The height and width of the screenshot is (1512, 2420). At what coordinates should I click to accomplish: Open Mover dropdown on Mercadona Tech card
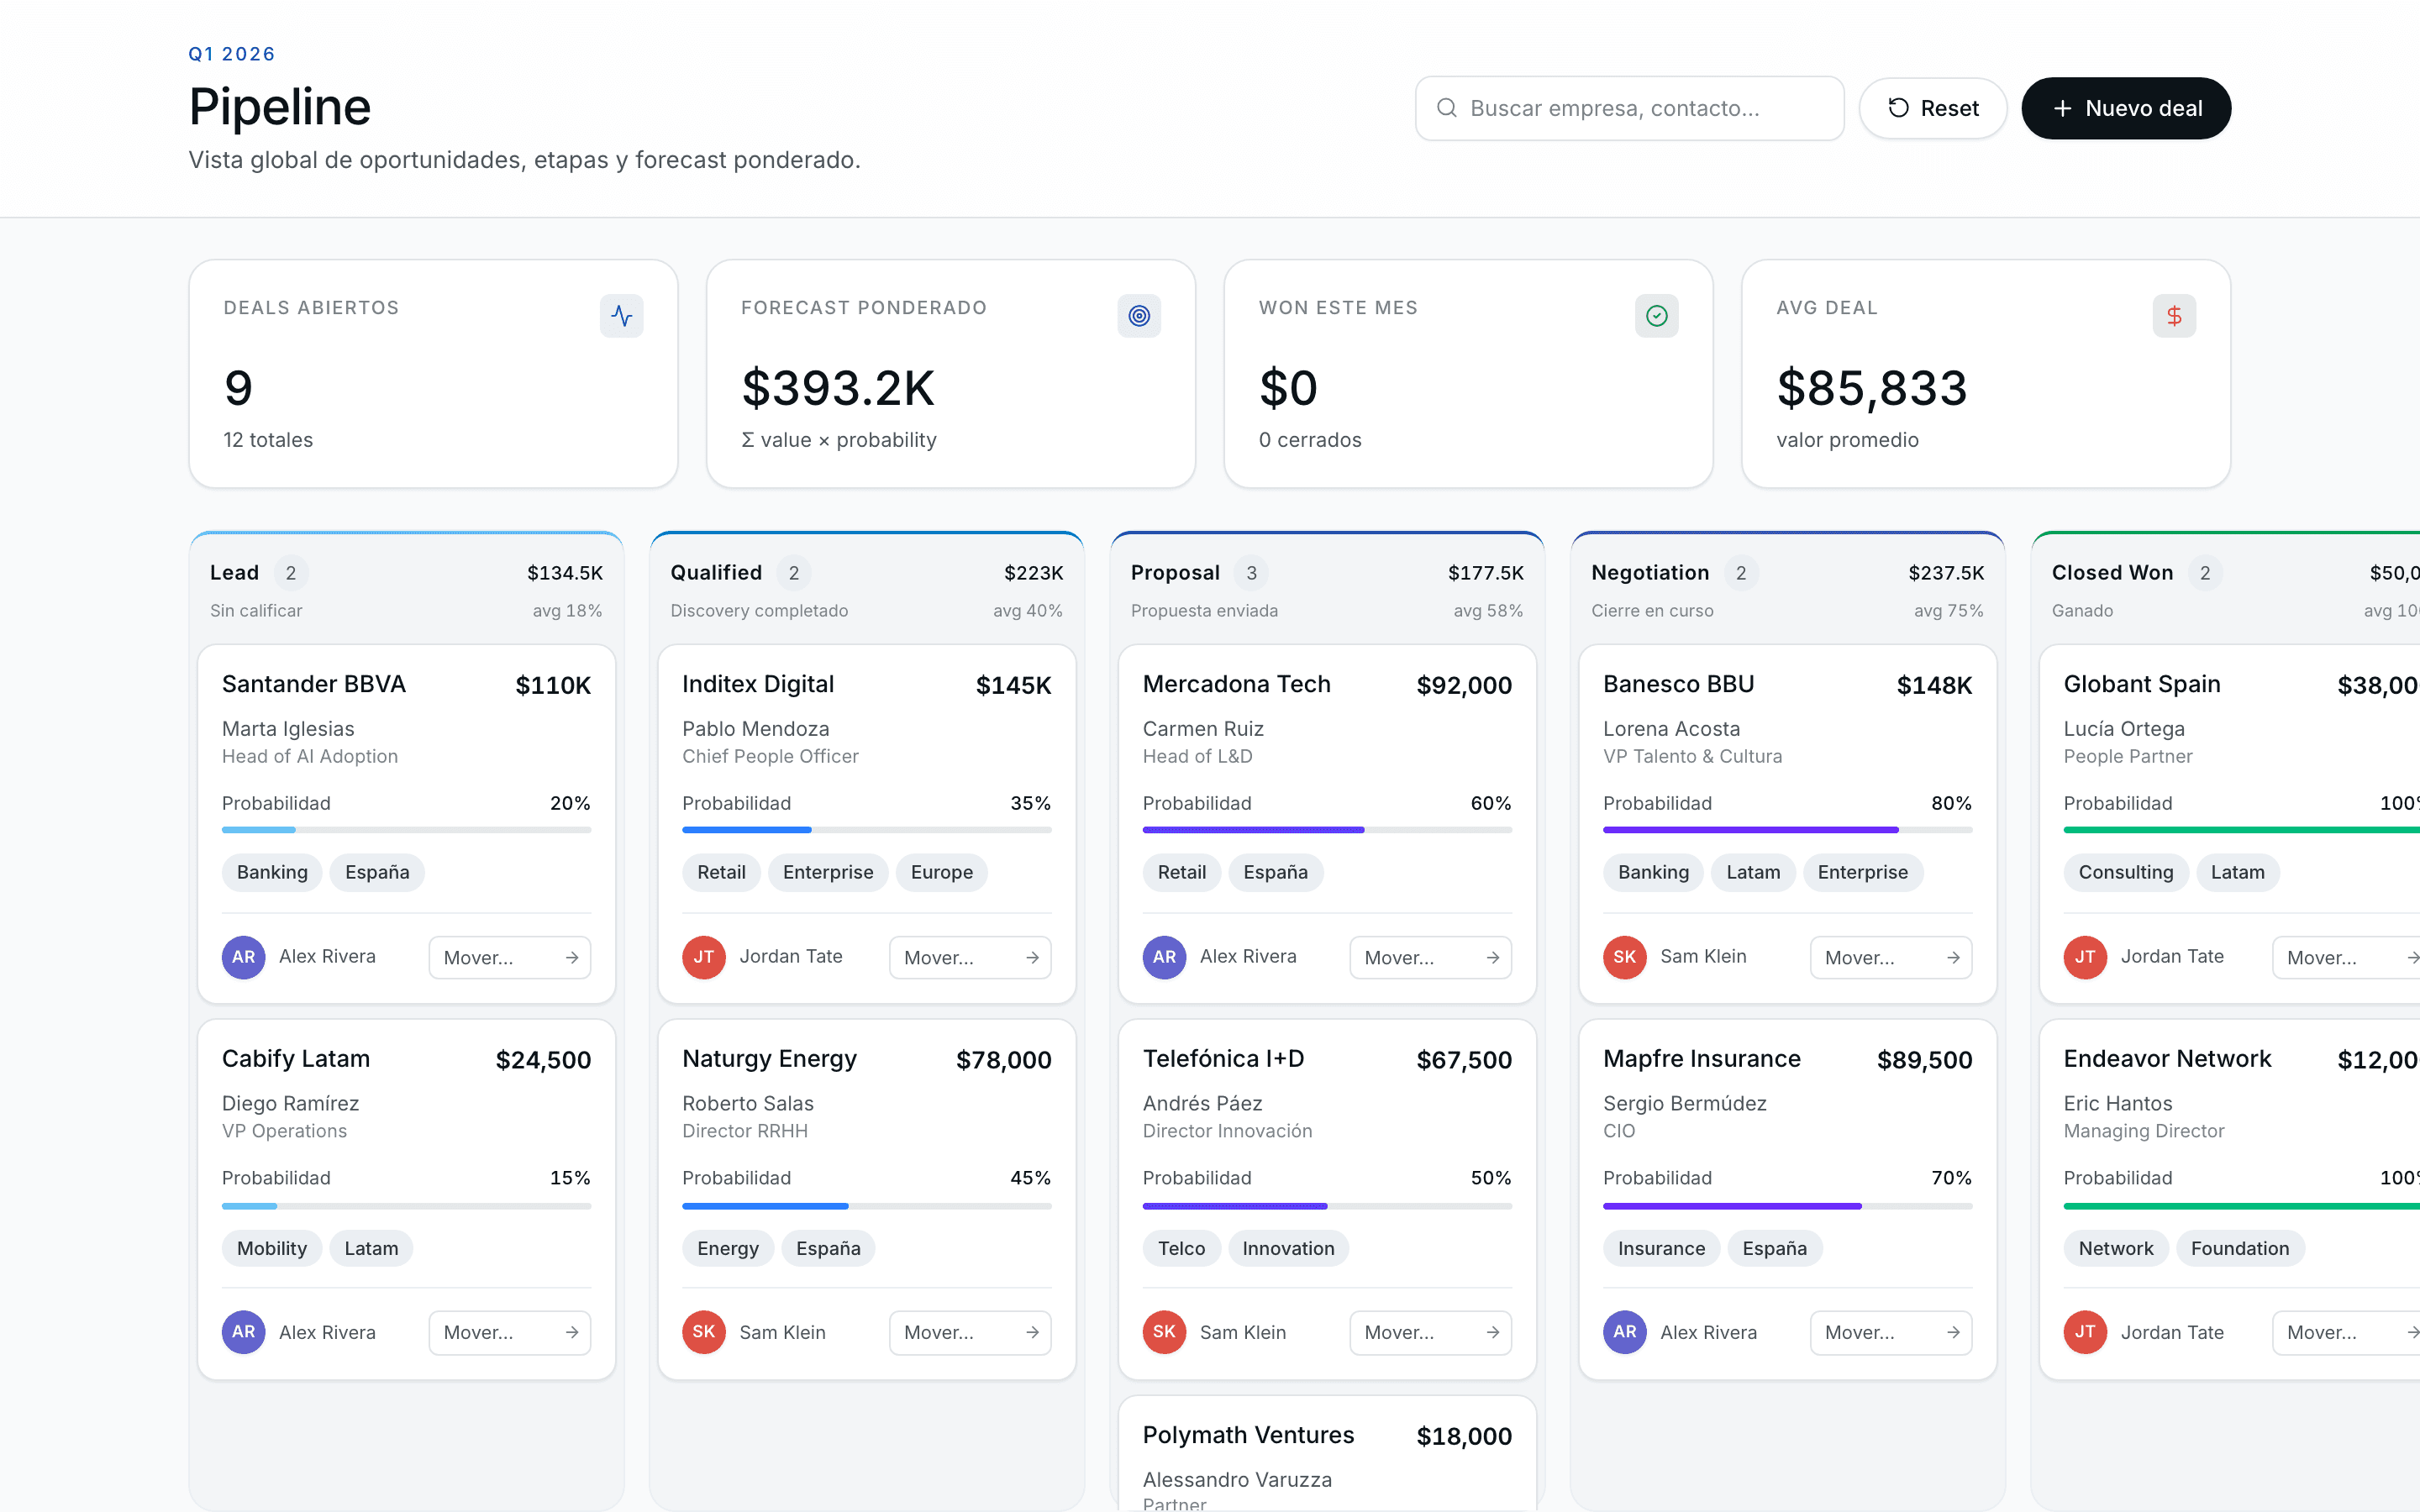pos(1431,958)
